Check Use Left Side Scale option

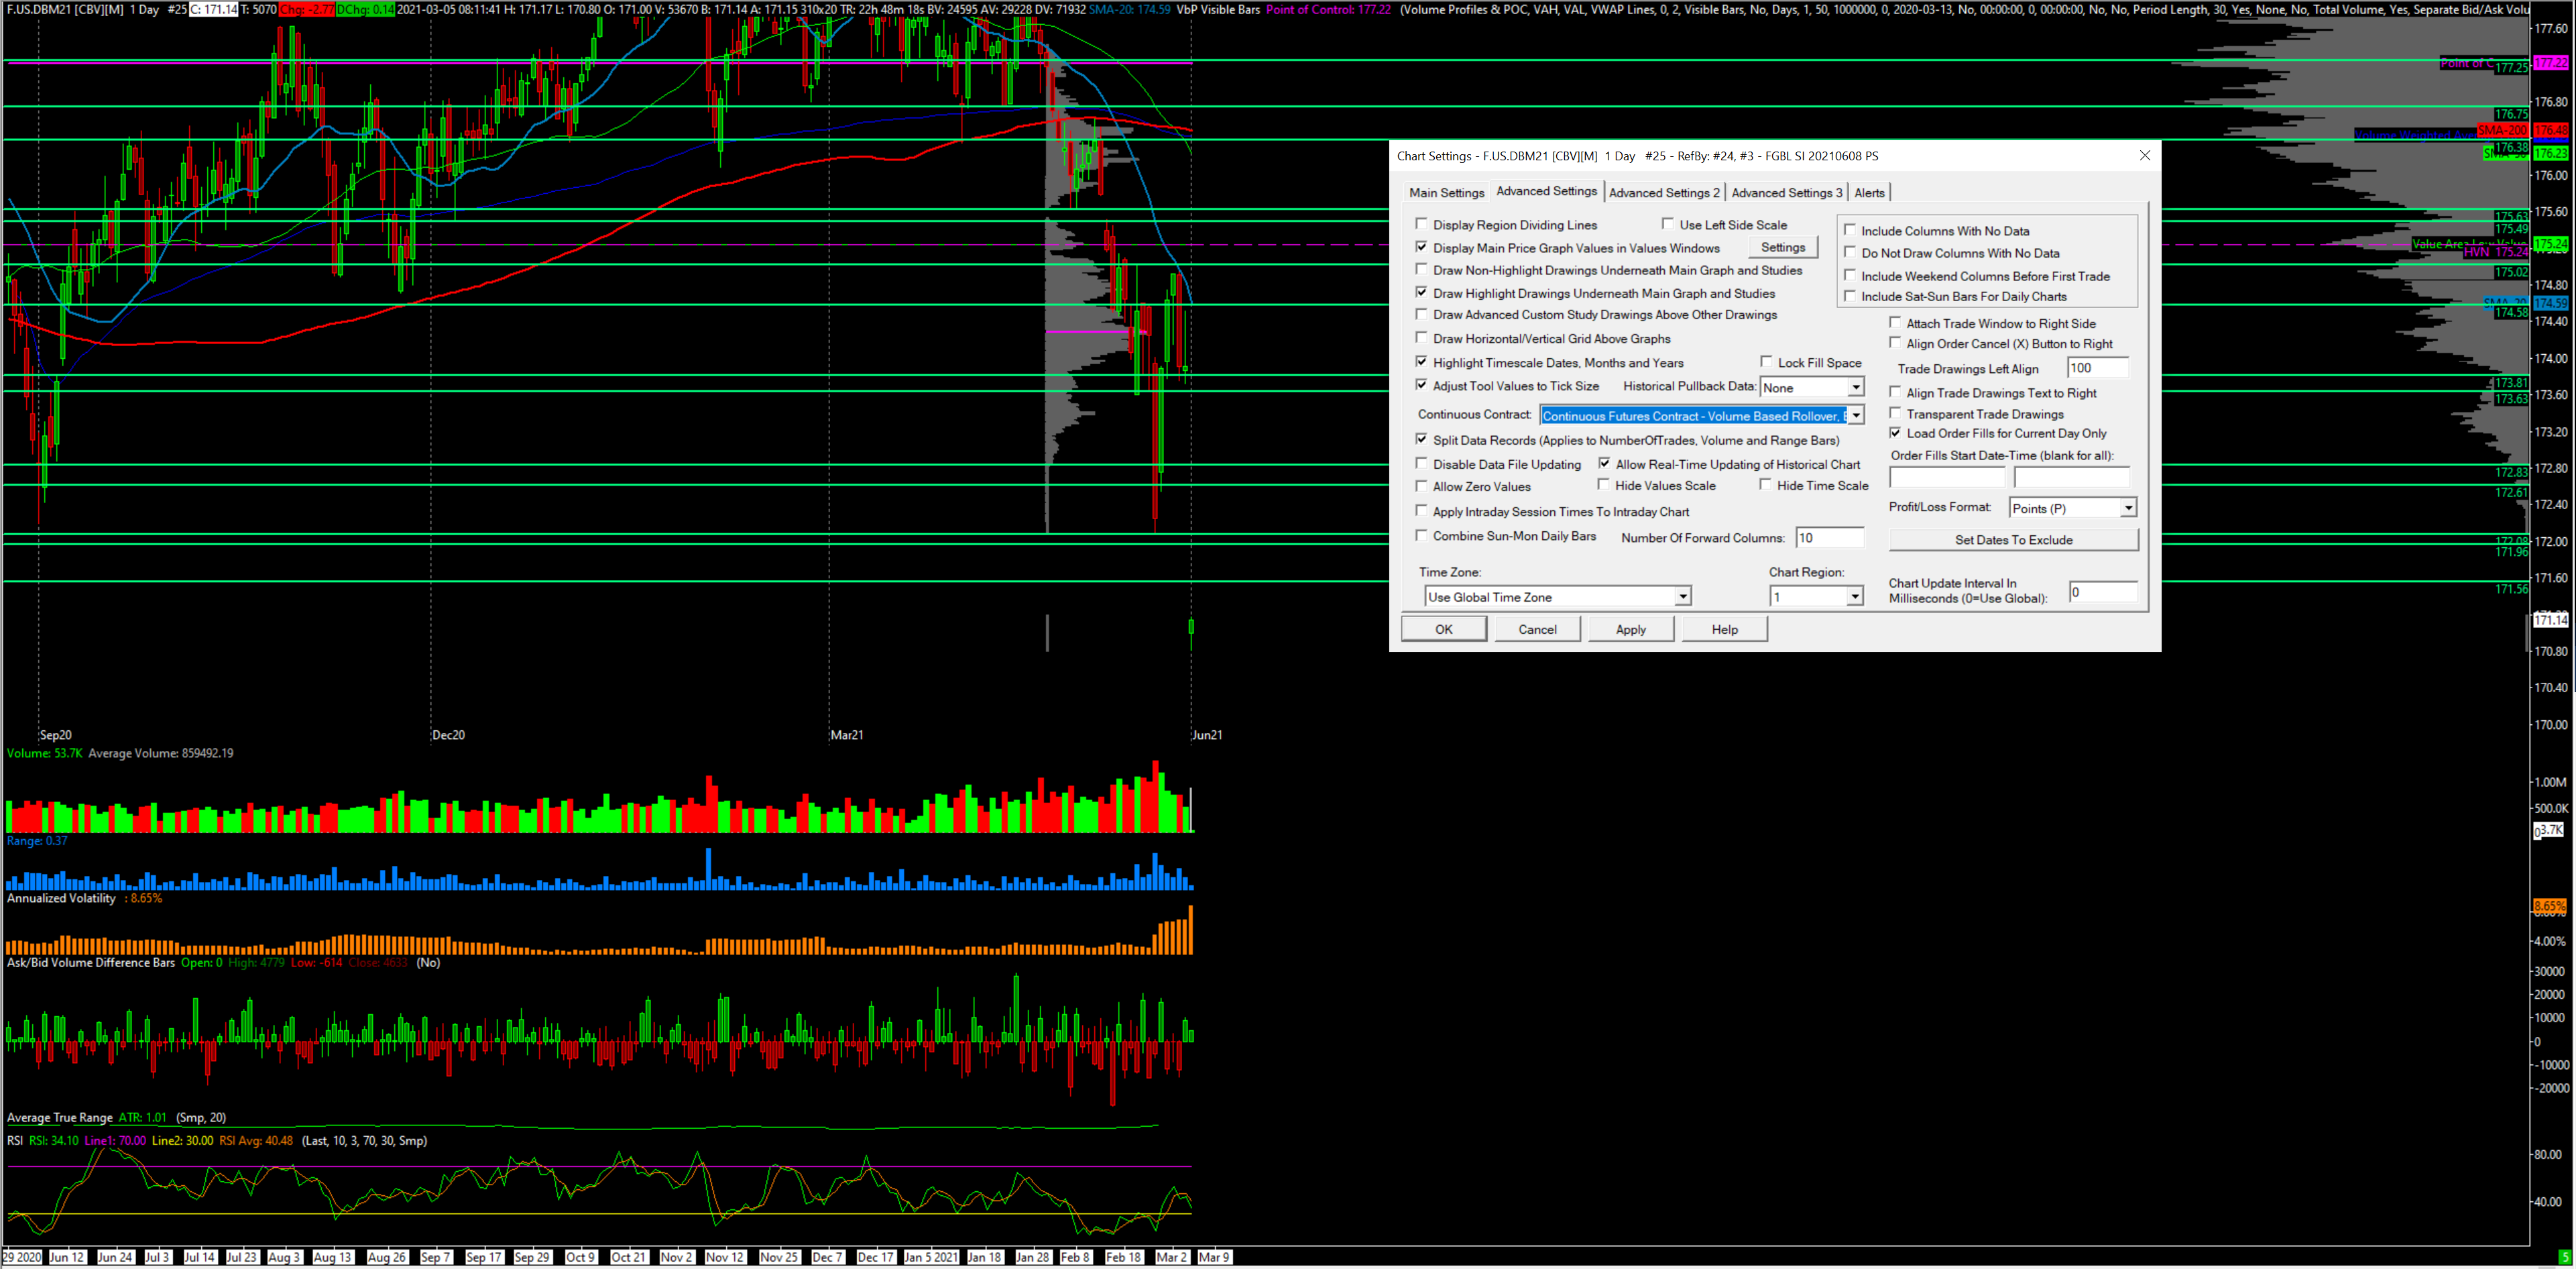point(1668,224)
